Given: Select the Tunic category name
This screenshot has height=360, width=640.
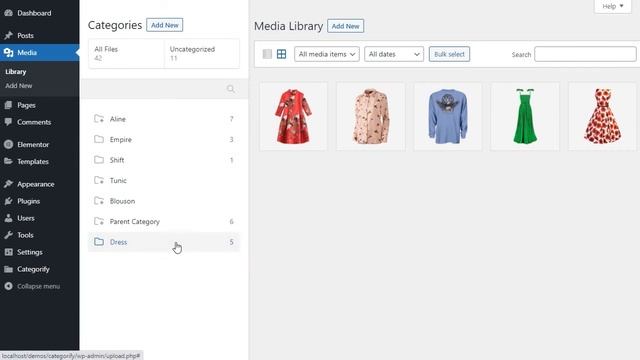Looking at the screenshot, I should pyautogui.click(x=118, y=180).
